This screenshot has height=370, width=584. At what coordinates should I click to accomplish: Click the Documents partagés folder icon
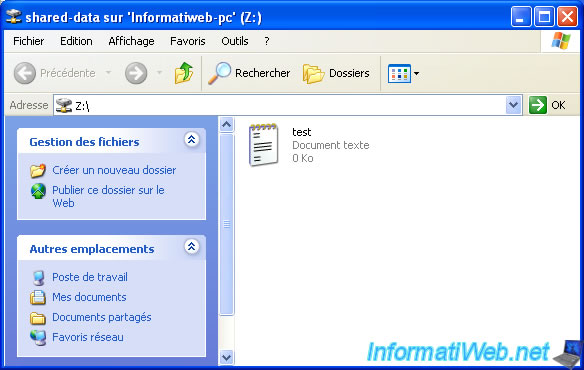[x=38, y=318]
